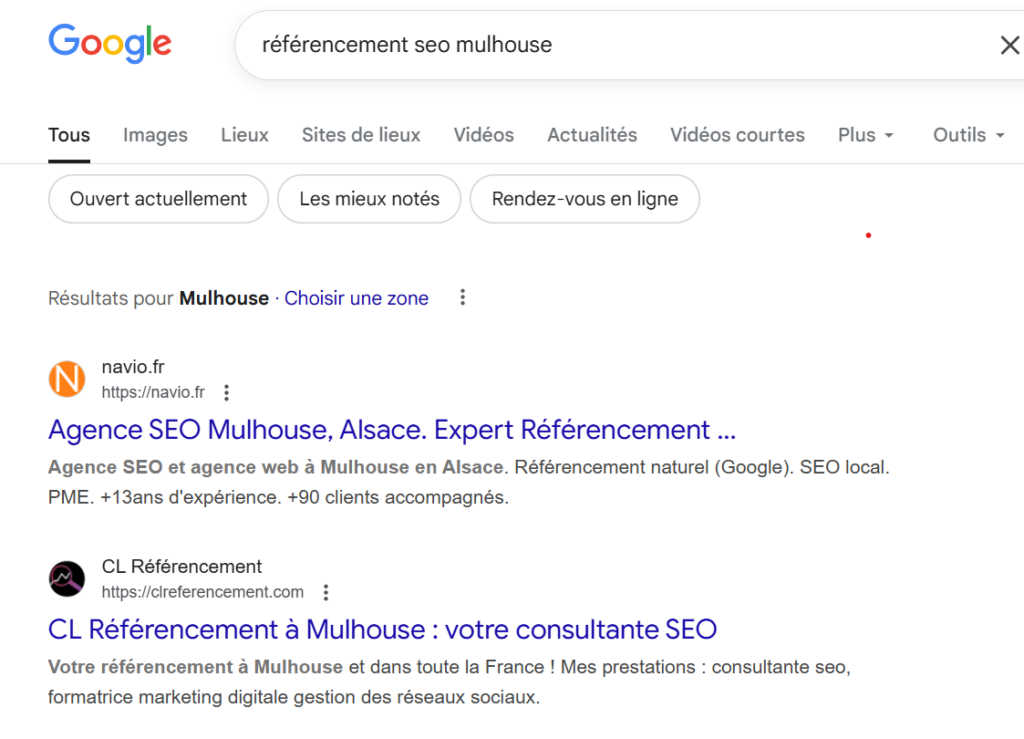This screenshot has width=1024, height=739.
Task: Switch to the Images tab
Action: click(155, 135)
